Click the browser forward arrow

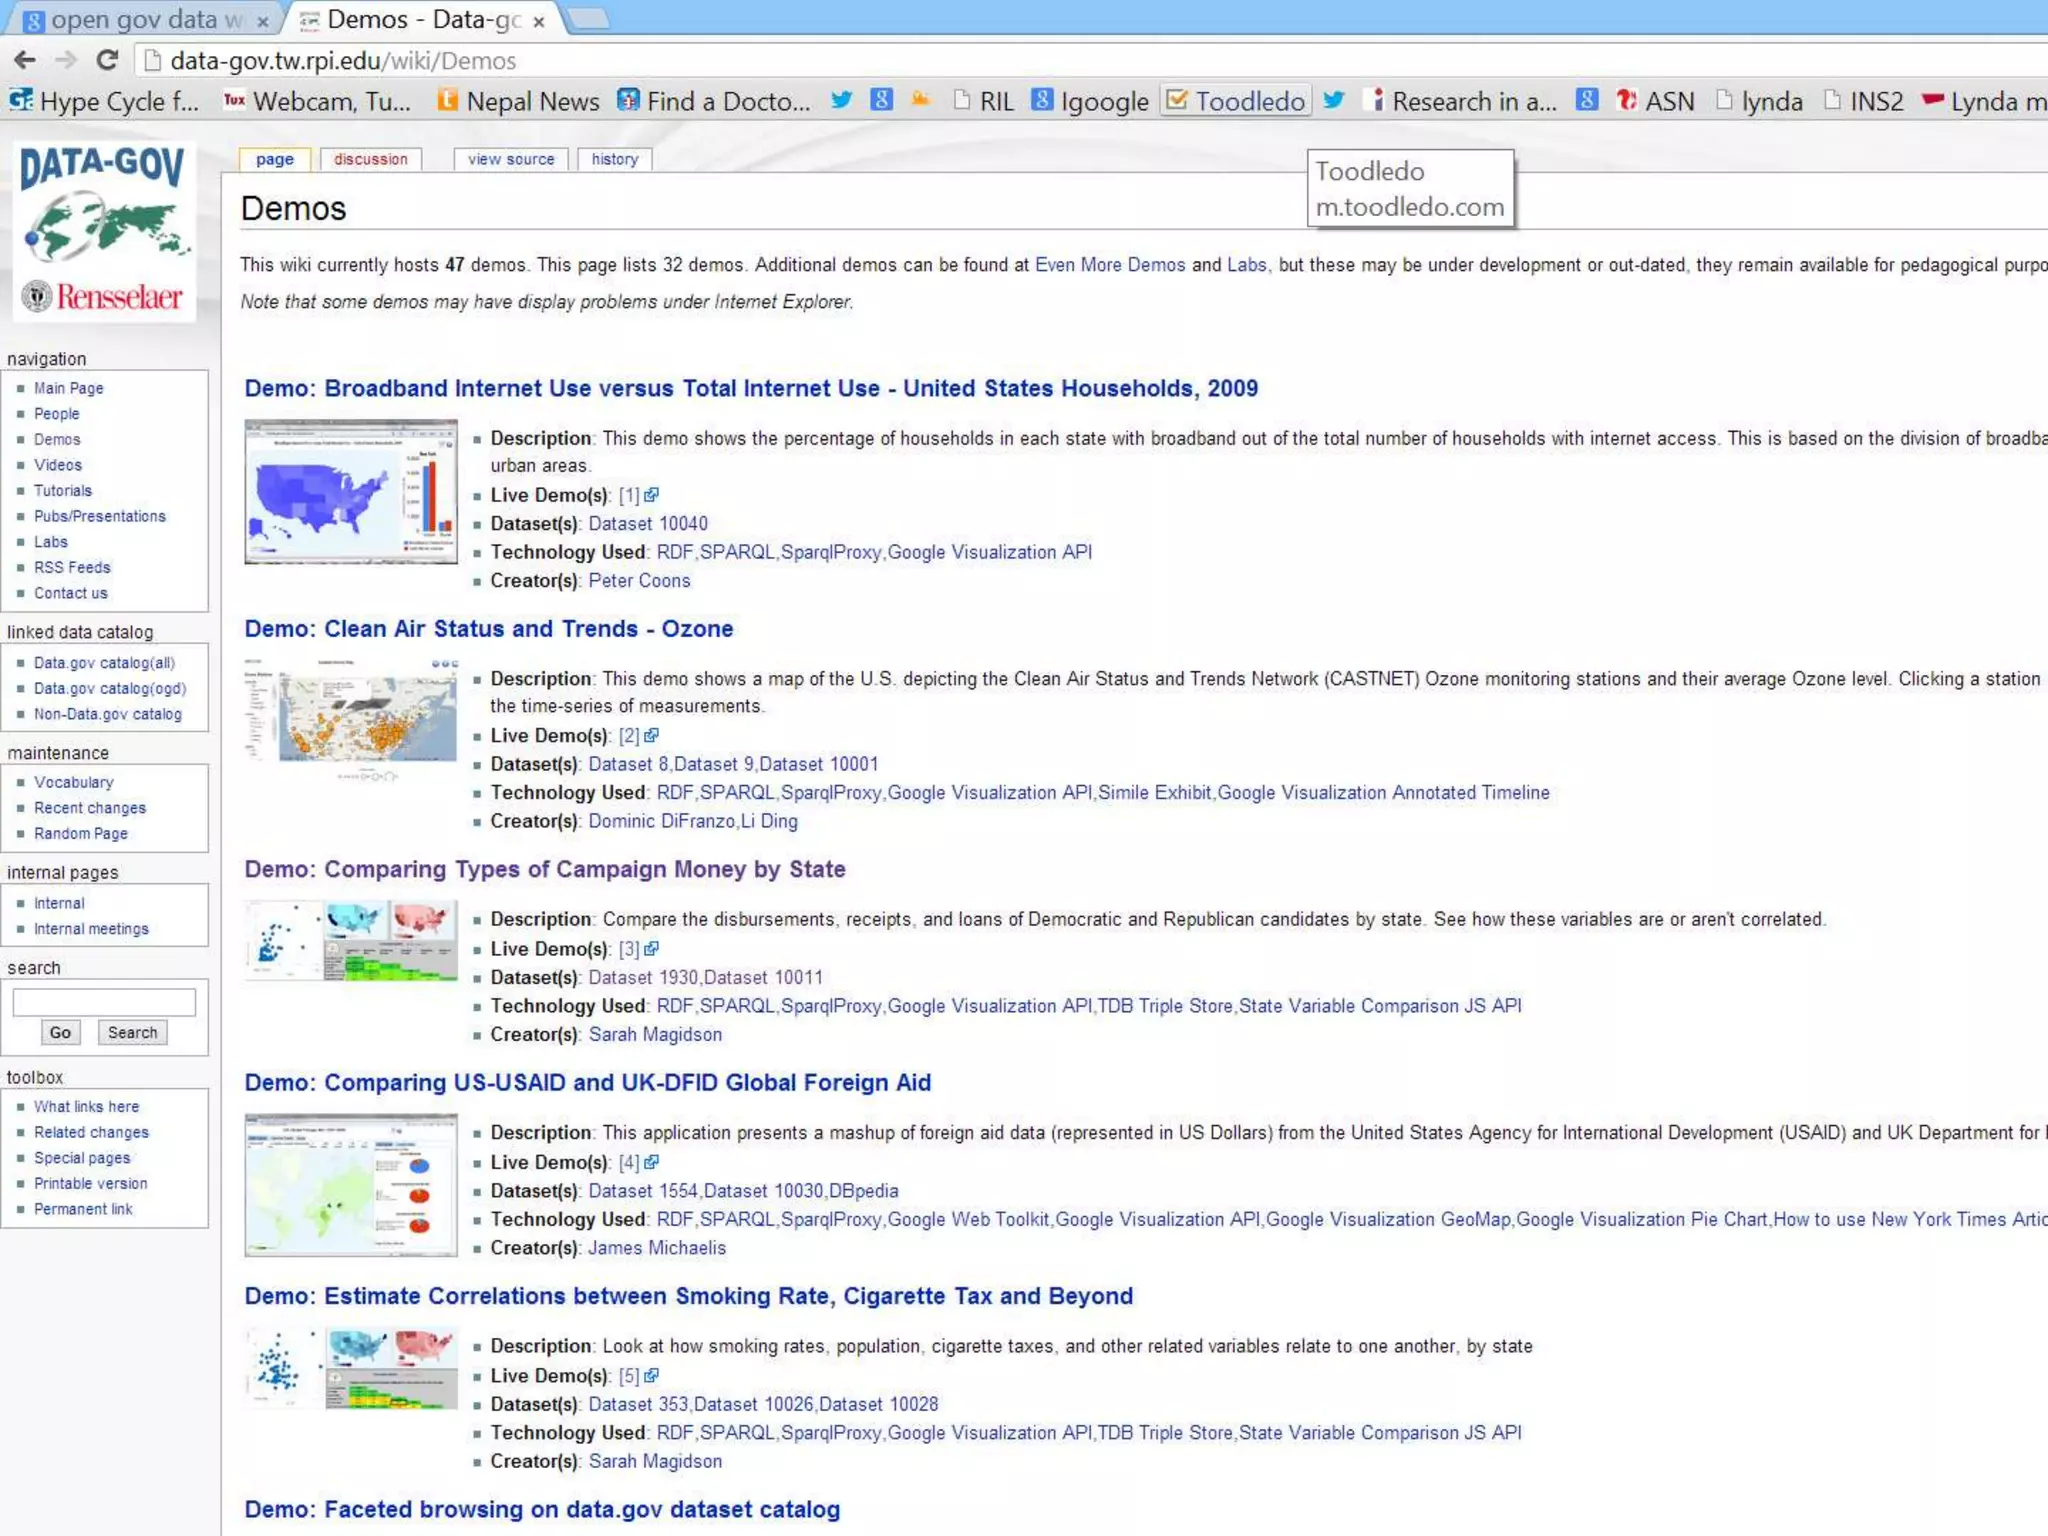coord(66,60)
